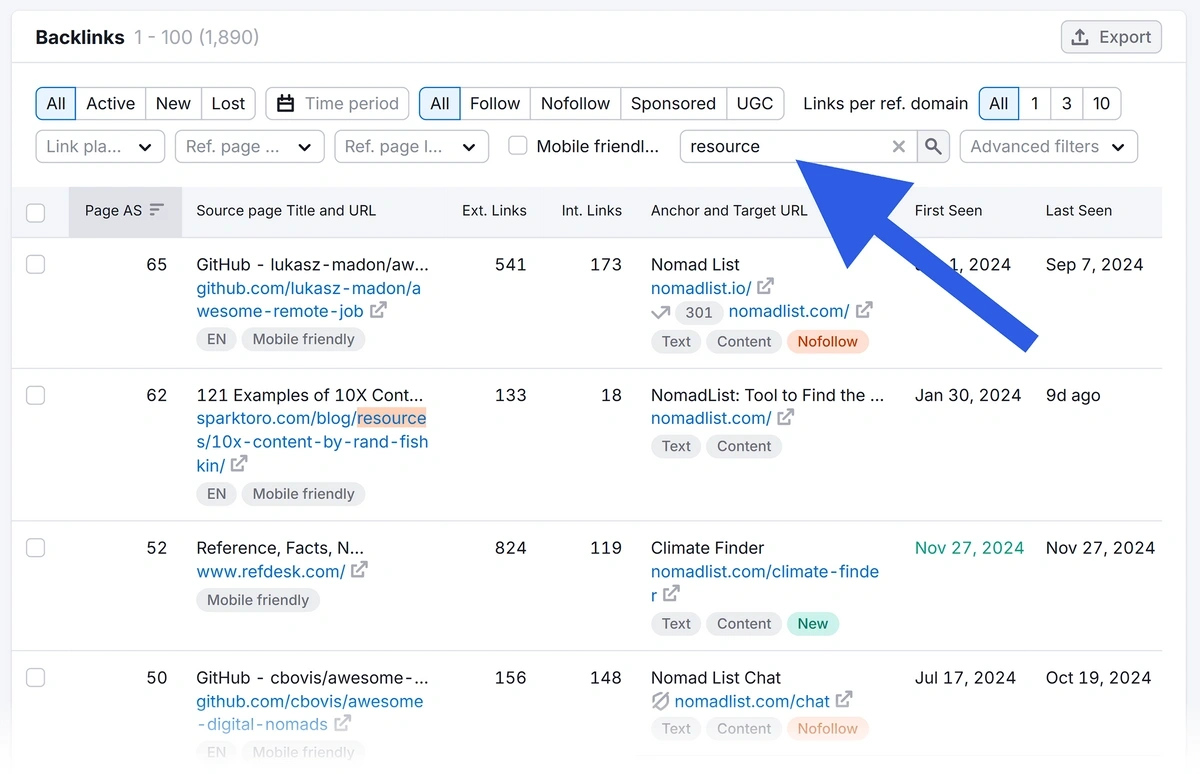This screenshot has width=1200, height=774.
Task: Open the Time period picker
Action: point(337,103)
